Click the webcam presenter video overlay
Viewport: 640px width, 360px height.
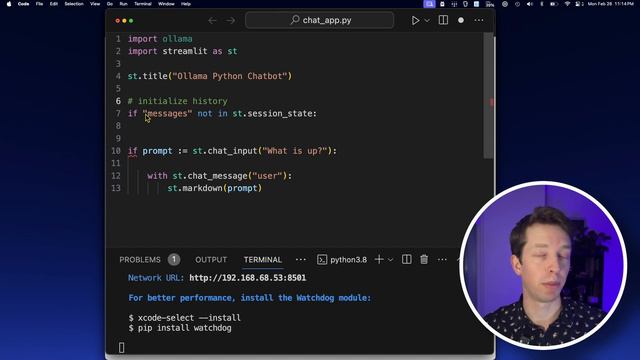[543, 265]
